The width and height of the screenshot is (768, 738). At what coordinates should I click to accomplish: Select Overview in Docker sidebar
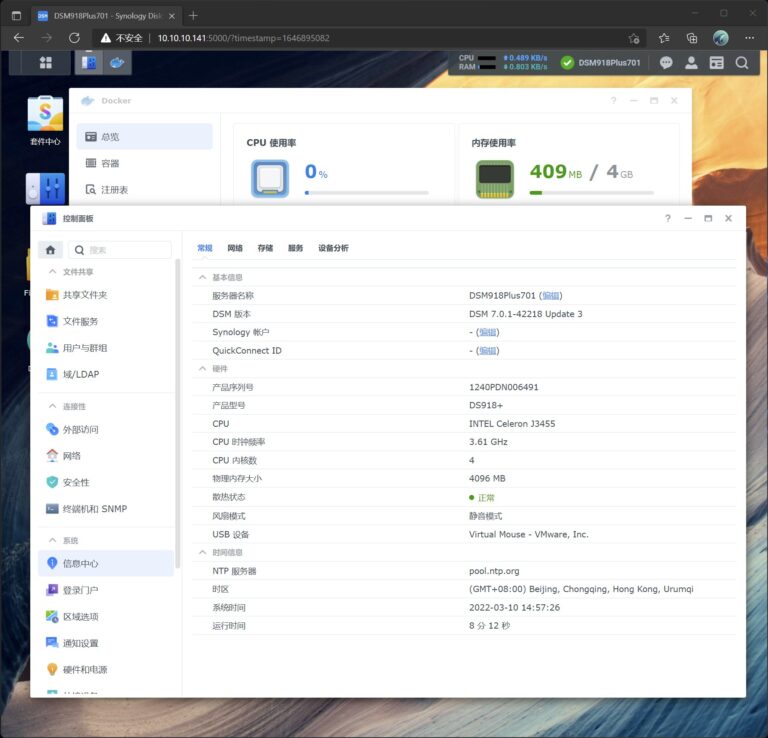tap(144, 137)
